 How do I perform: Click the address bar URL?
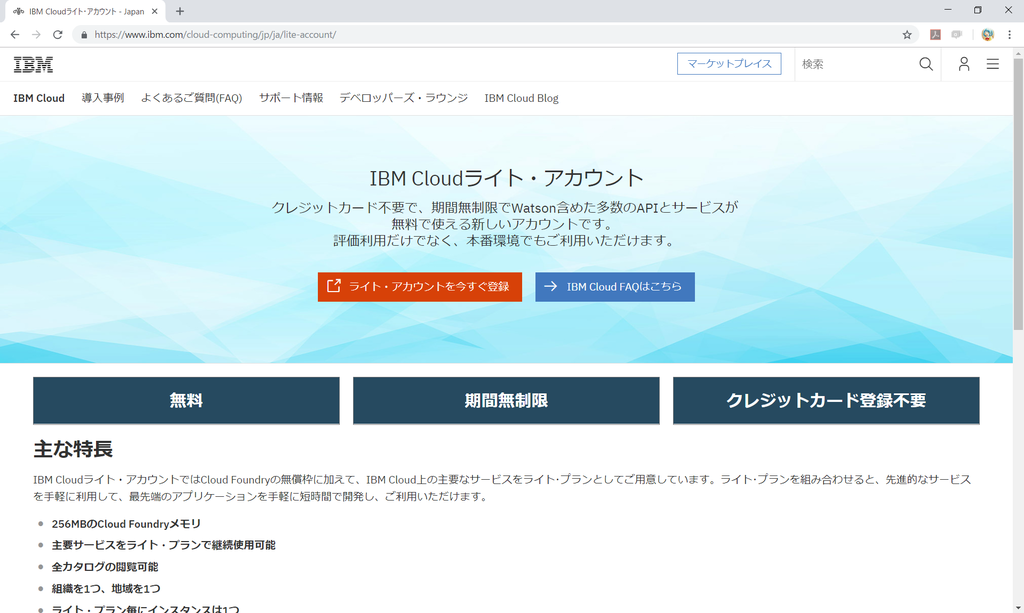(215, 35)
